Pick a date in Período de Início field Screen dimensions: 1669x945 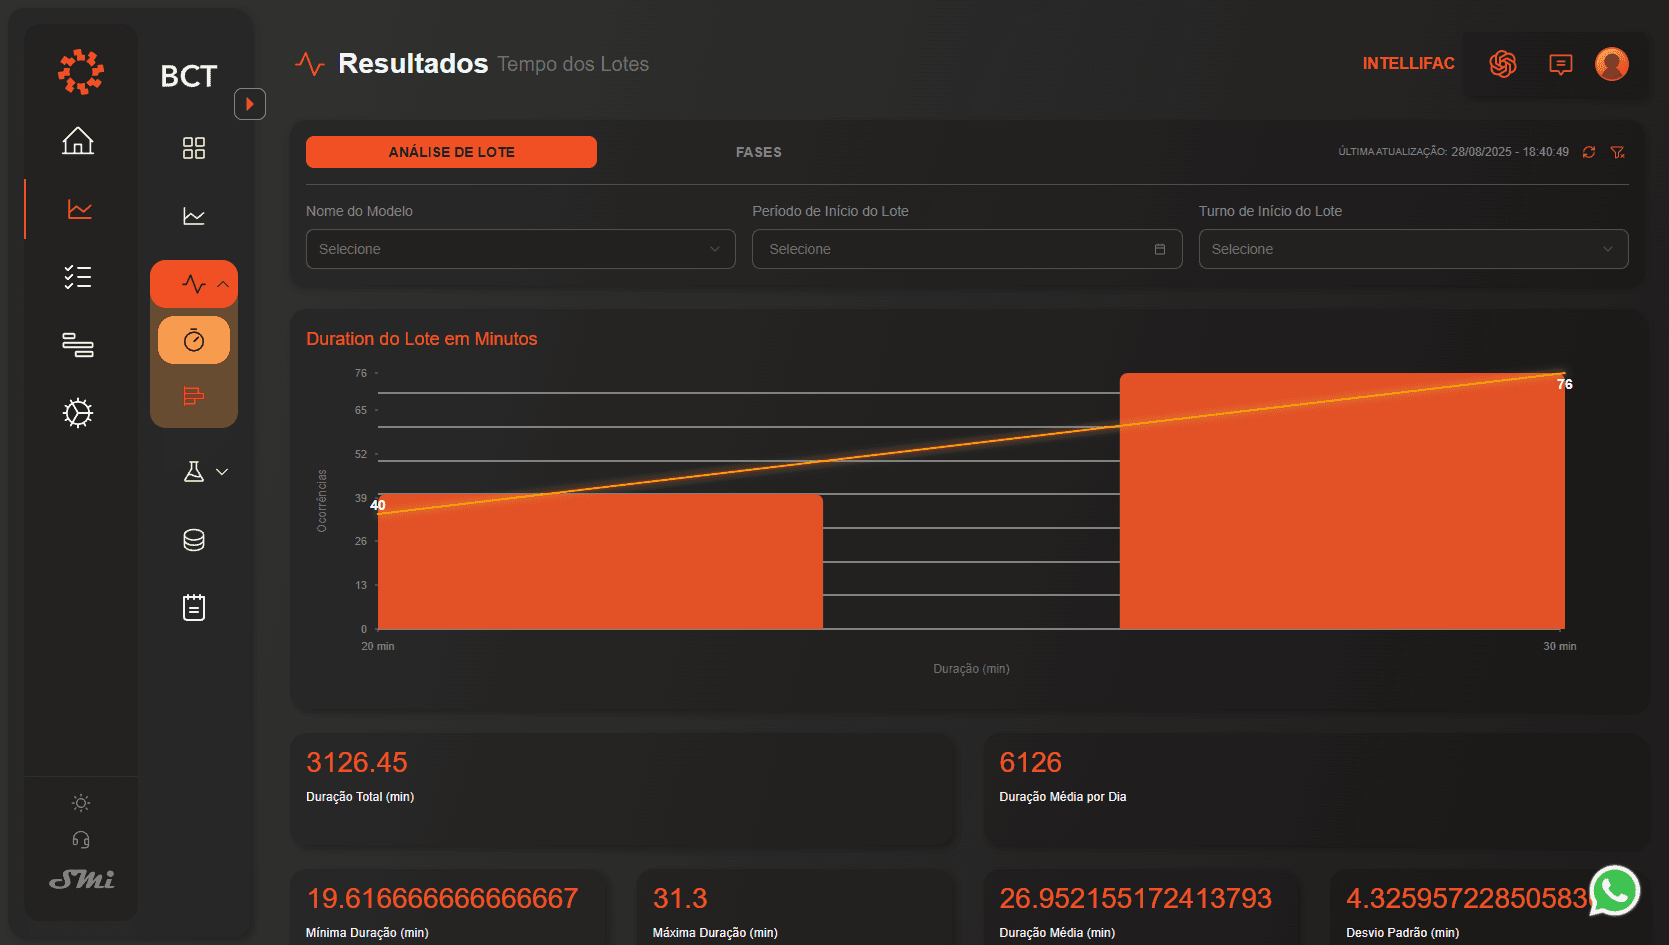[966, 249]
